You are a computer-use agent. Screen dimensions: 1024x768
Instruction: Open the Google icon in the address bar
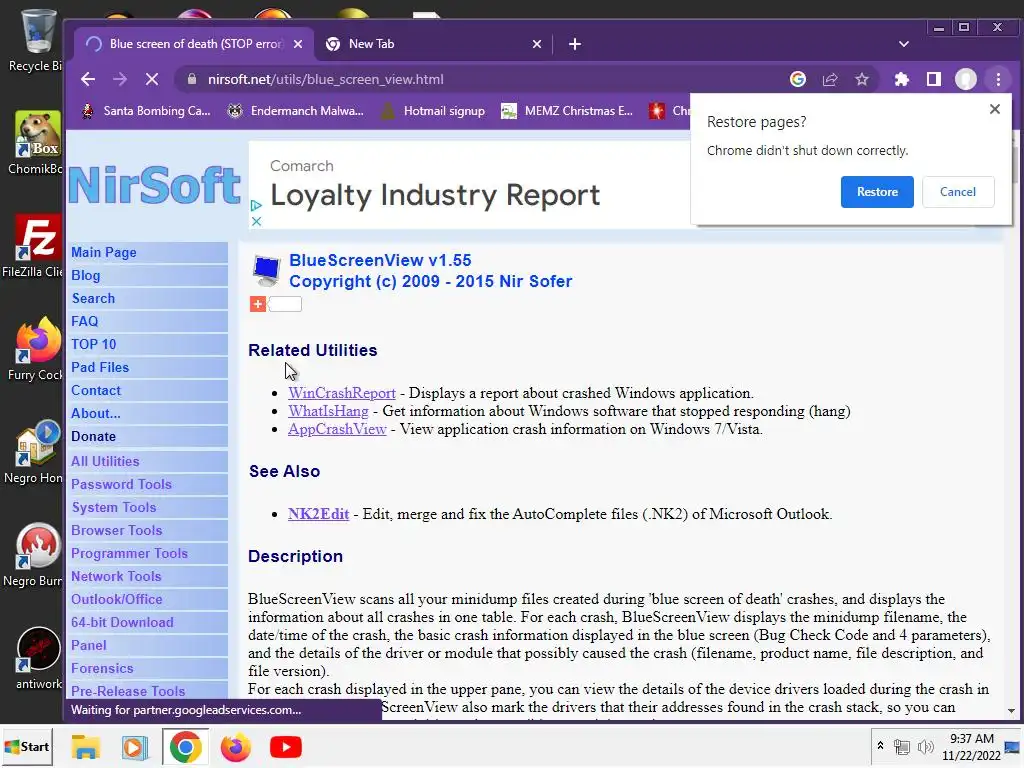pos(797,79)
